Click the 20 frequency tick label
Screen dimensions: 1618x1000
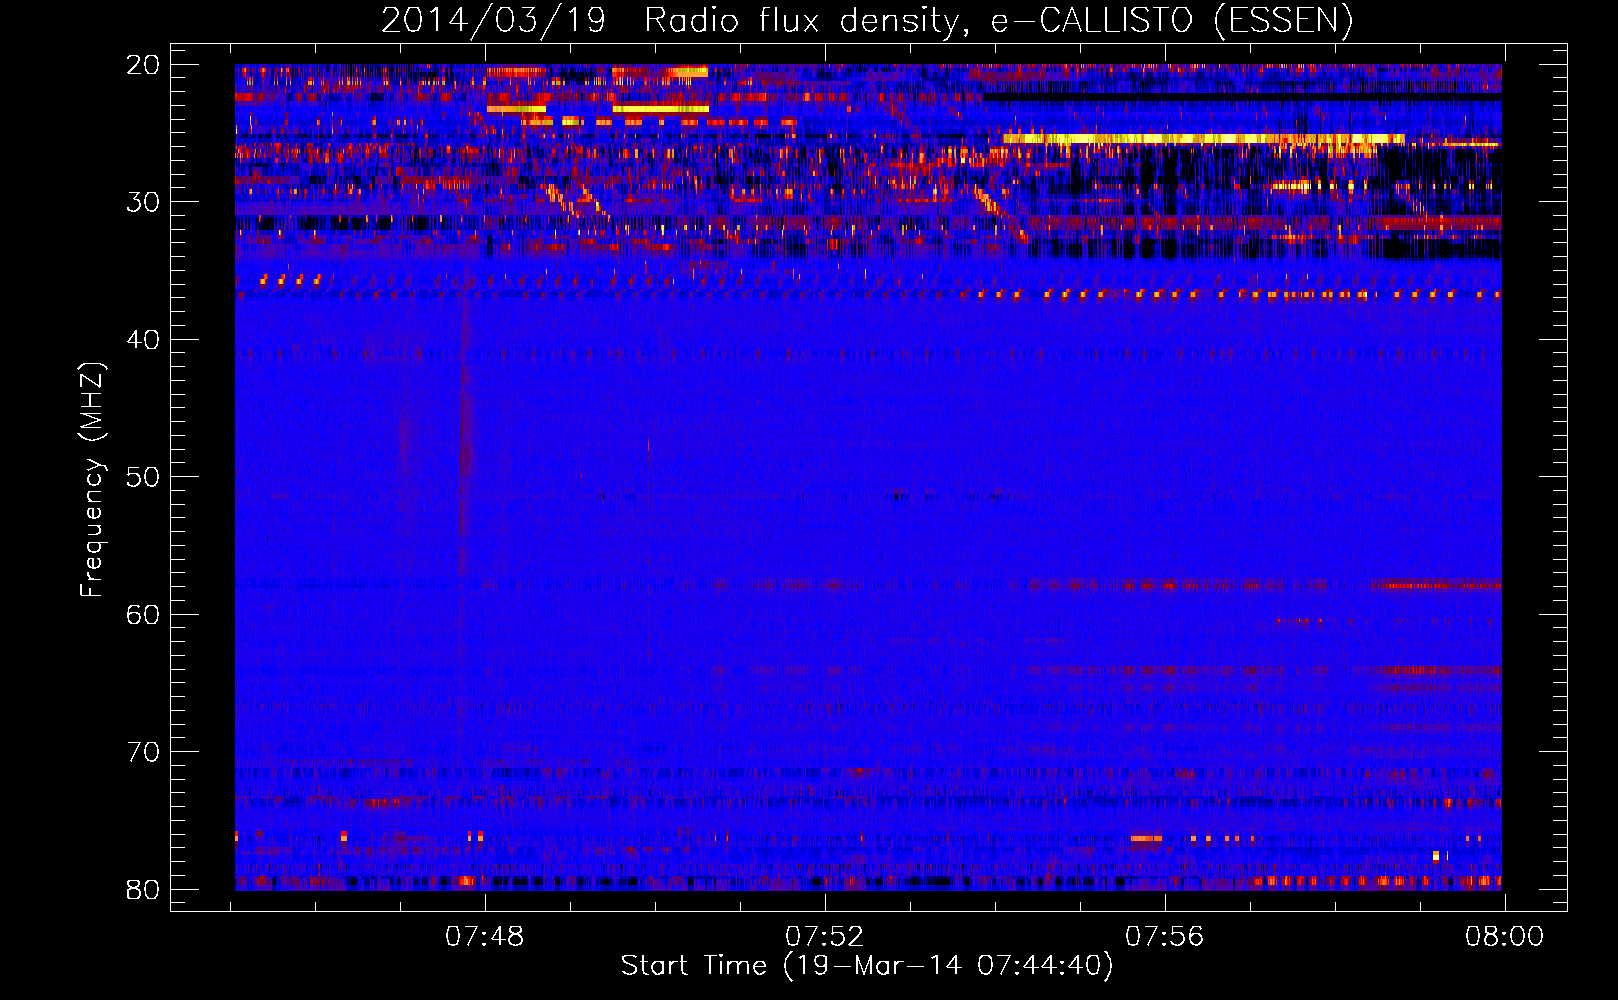143,65
